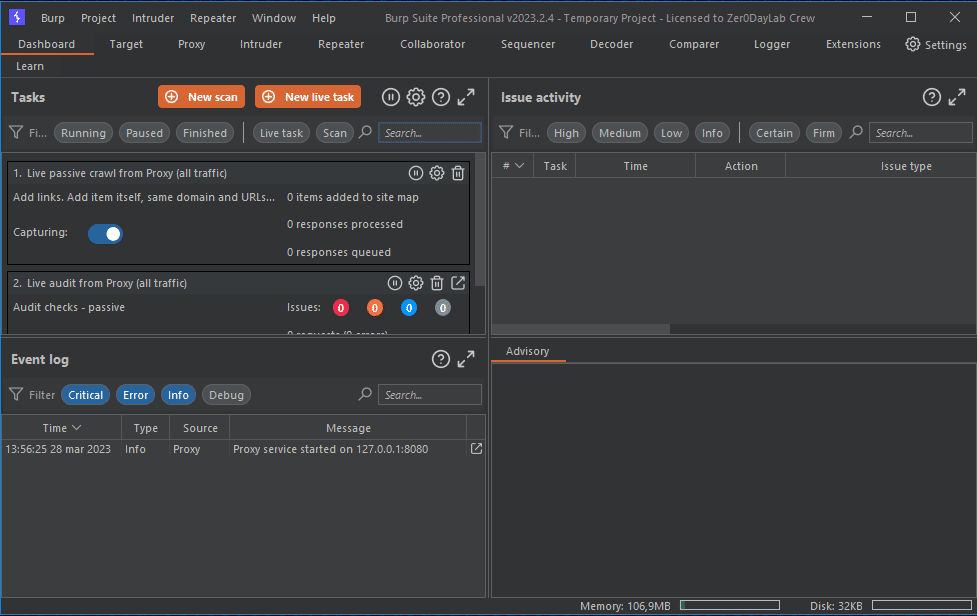Open Event log help
The image size is (977, 616).
(x=440, y=359)
